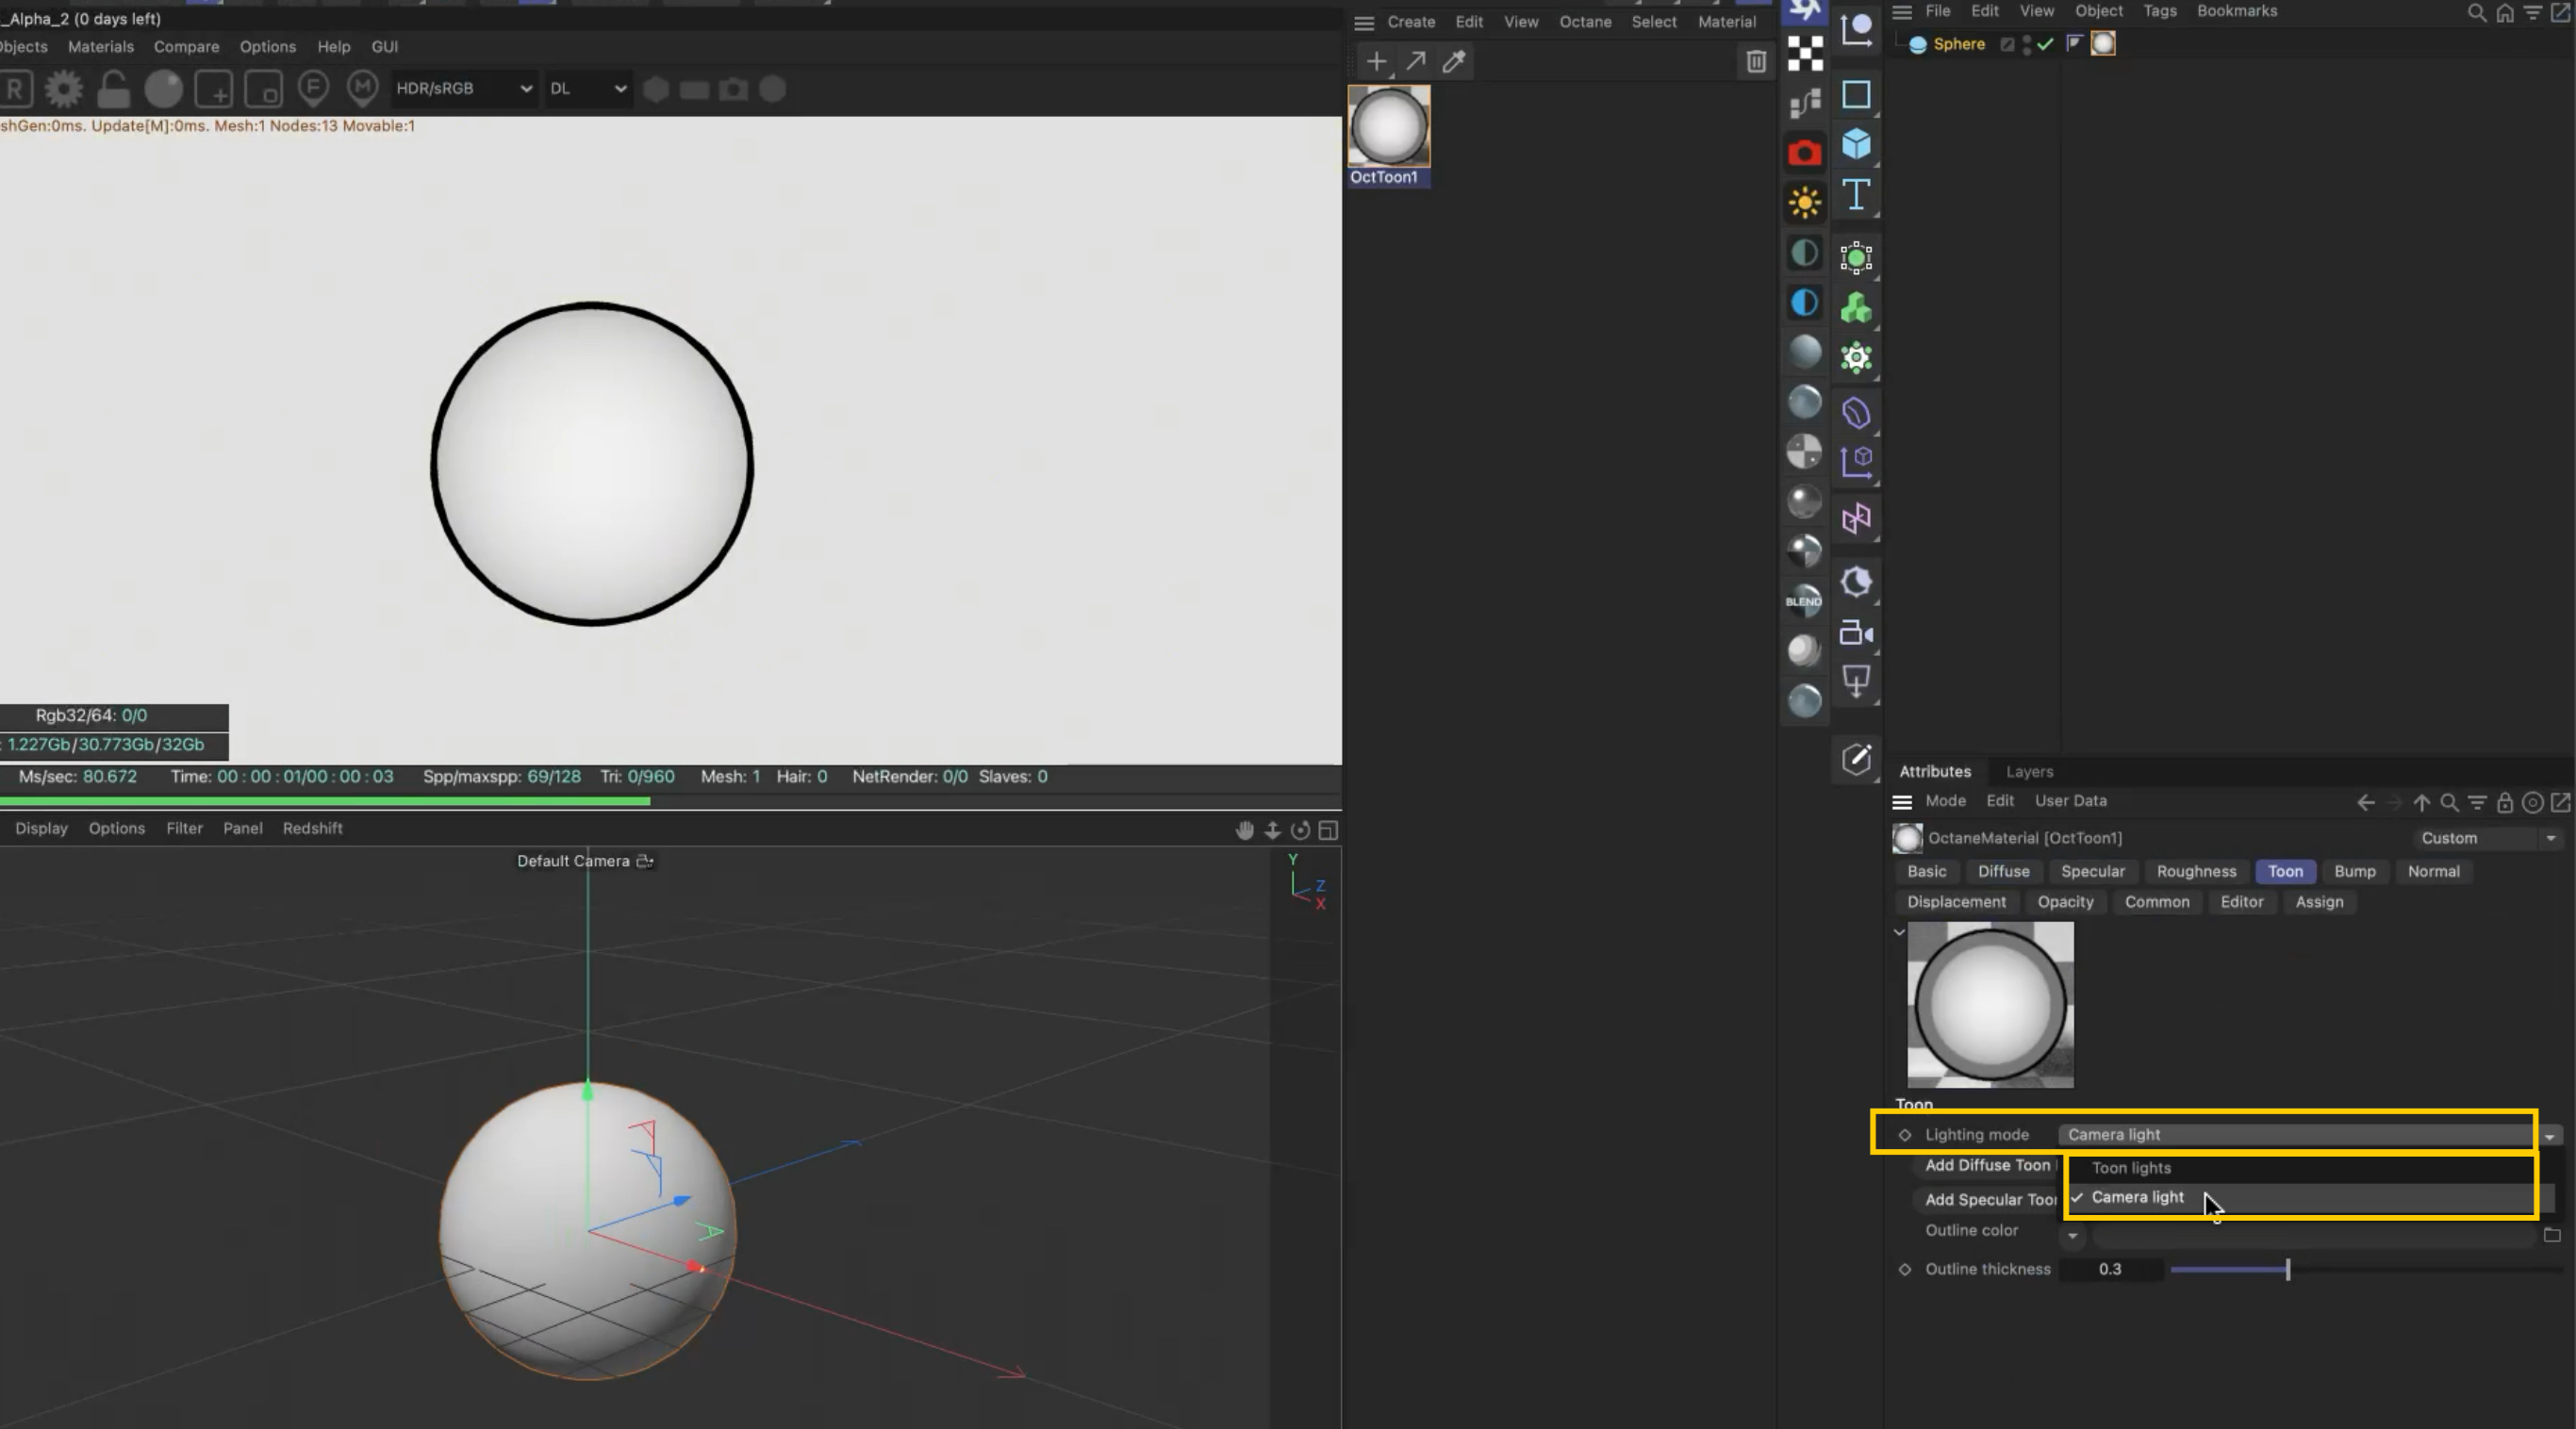Click the cube primitive icon

1856,144
